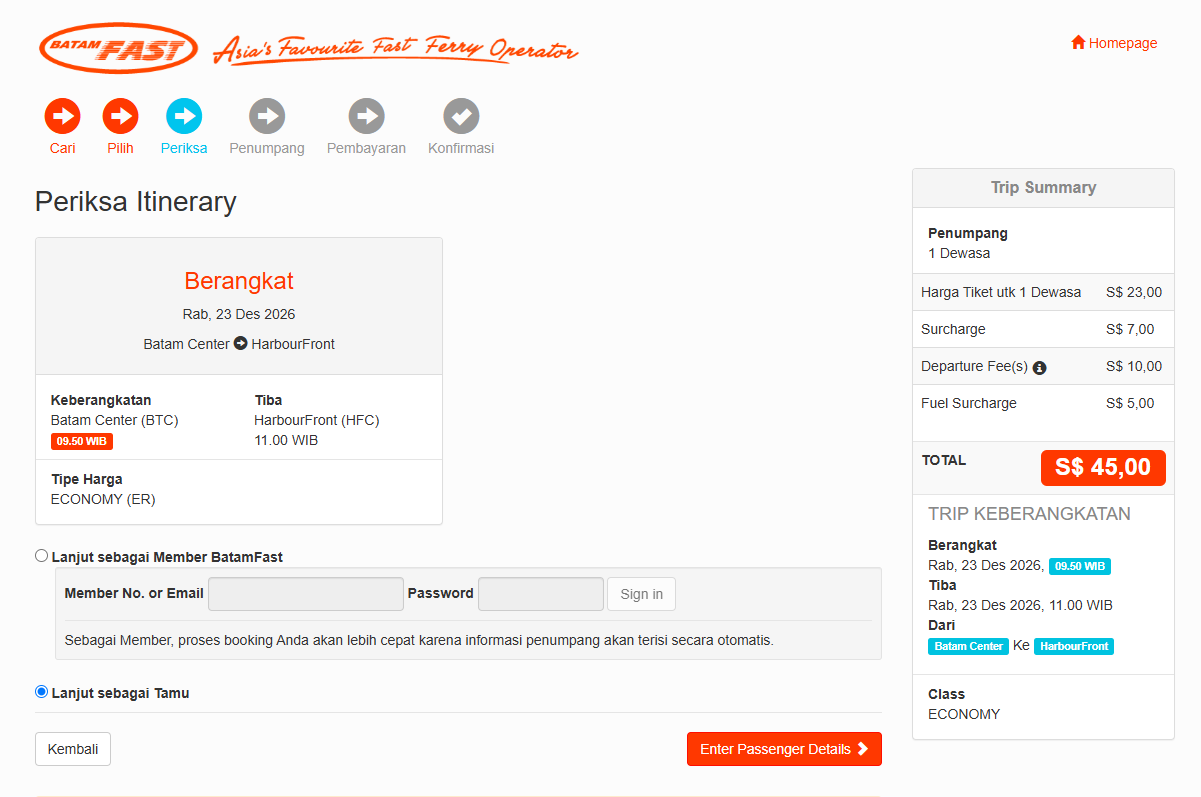Click the 'Periksa Itinerary' page heading
Image resolution: width=1201 pixels, height=797 pixels.
136,202
